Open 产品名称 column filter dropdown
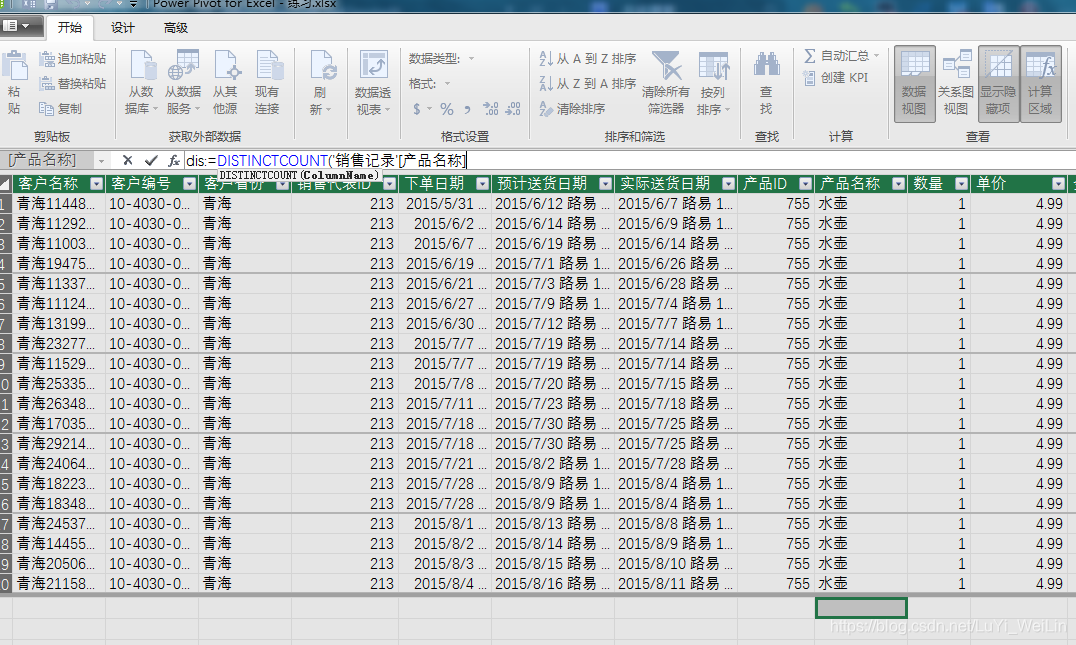This screenshot has width=1076, height=645. pos(898,184)
